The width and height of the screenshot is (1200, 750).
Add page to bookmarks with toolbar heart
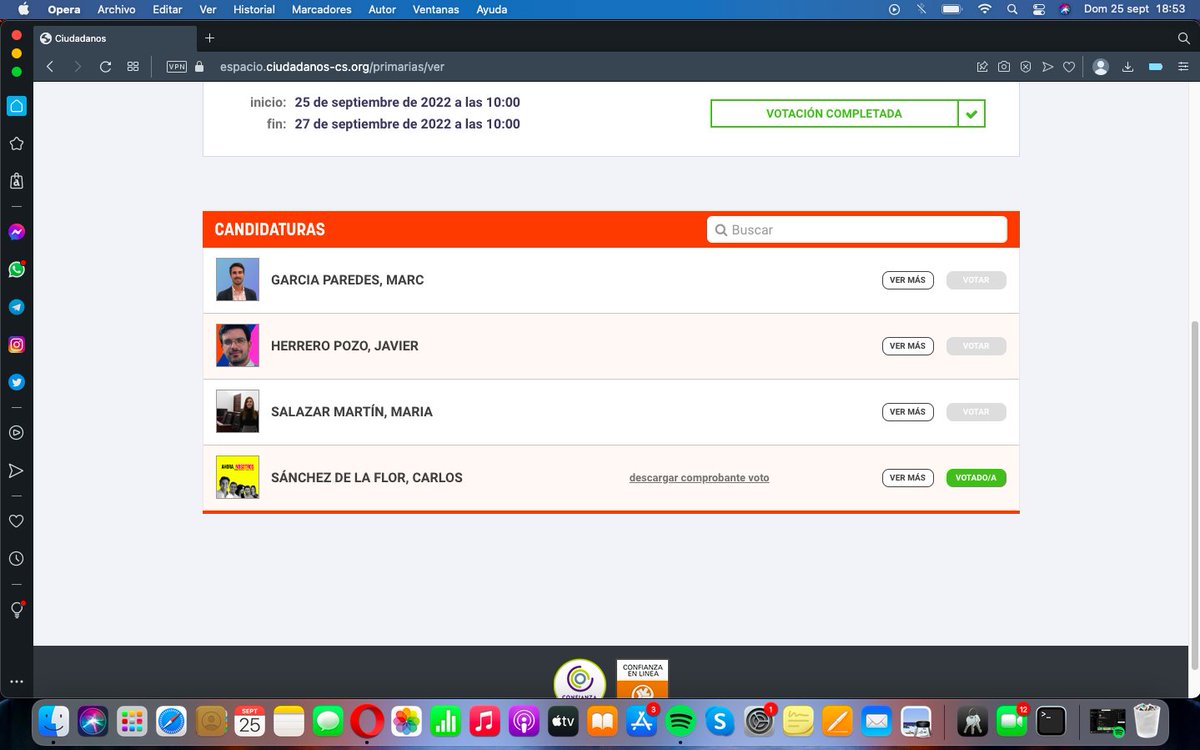coord(1069,67)
